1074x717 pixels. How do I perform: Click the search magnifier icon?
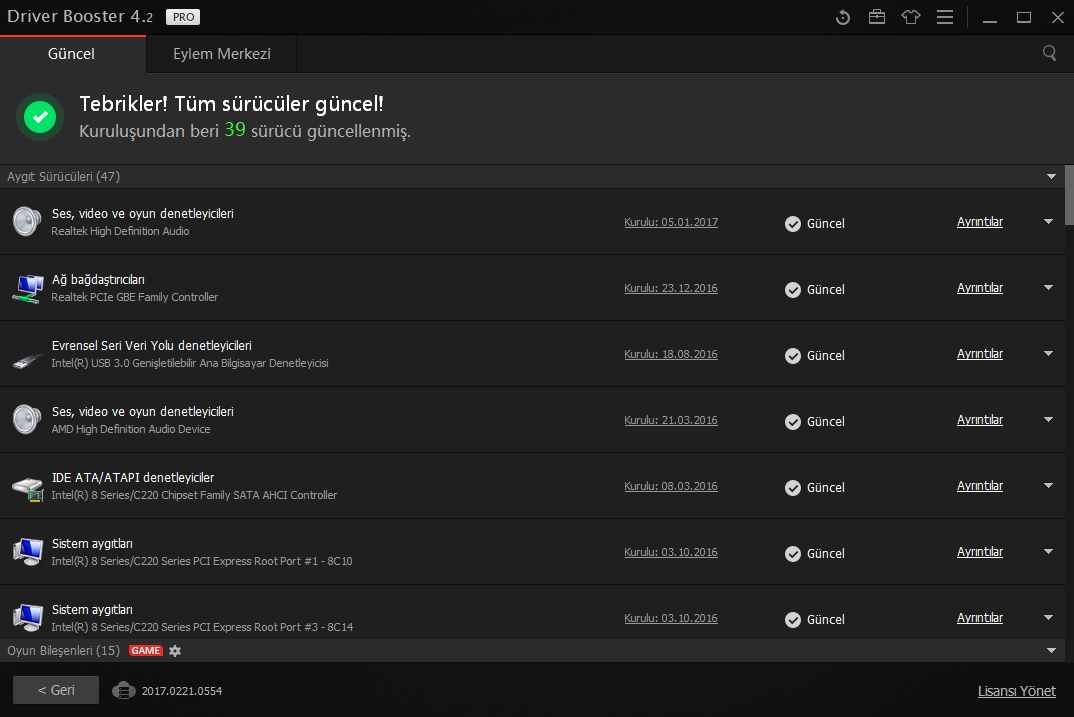point(1049,53)
